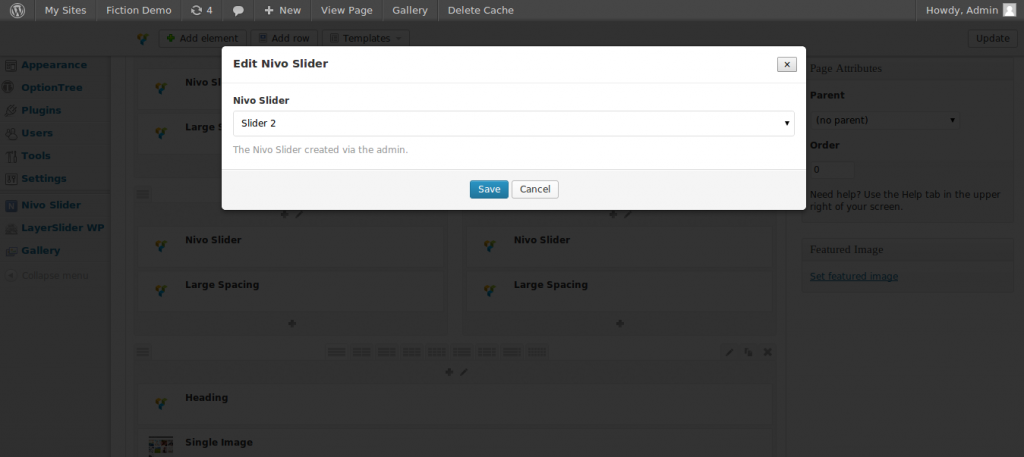Cancel the Edit Nivo Slider dialog

coord(535,189)
